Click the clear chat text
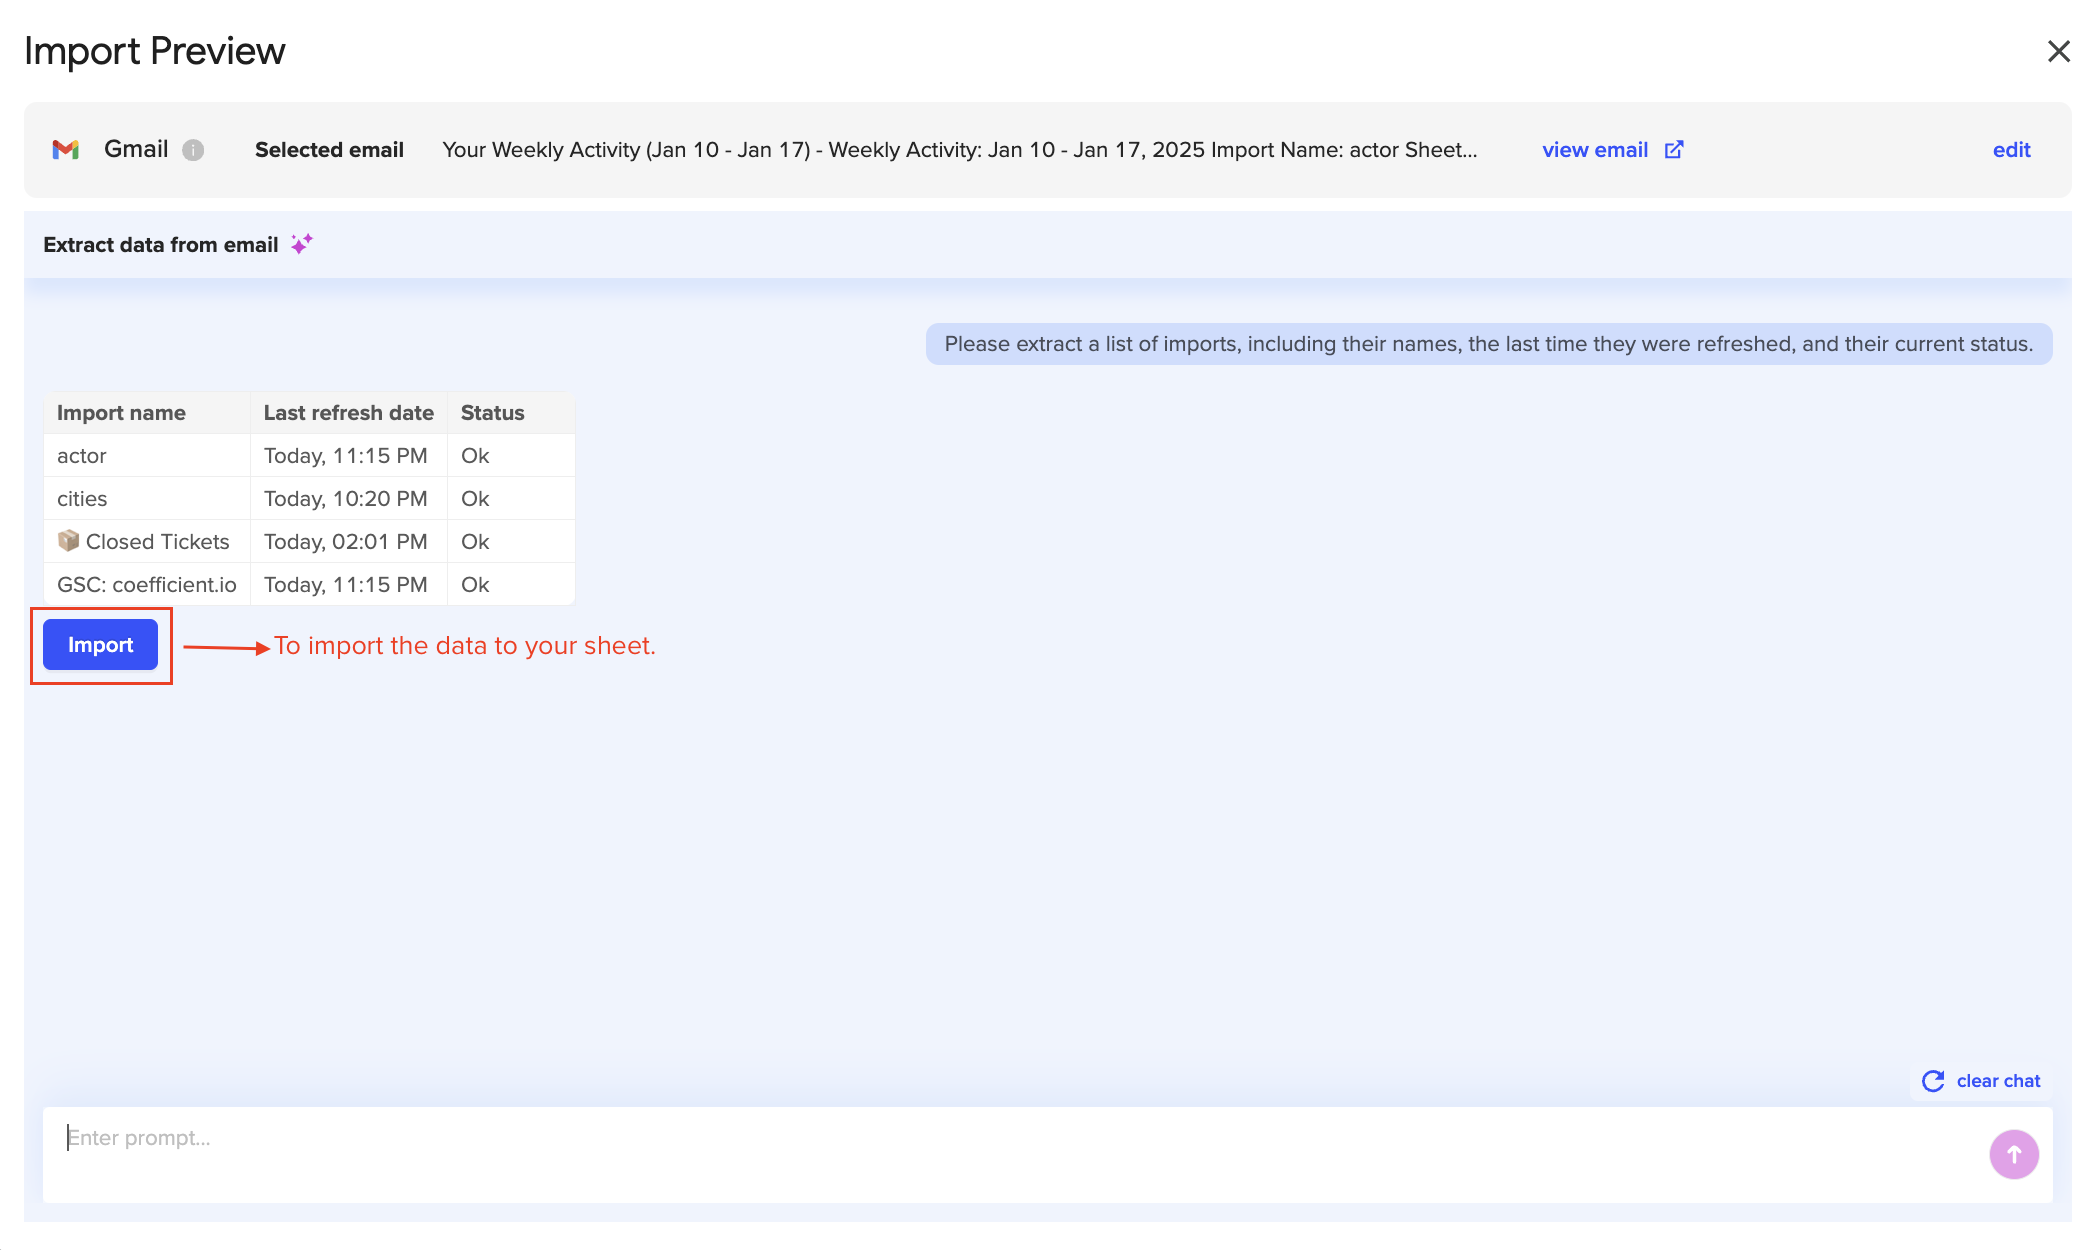 click(x=1998, y=1081)
